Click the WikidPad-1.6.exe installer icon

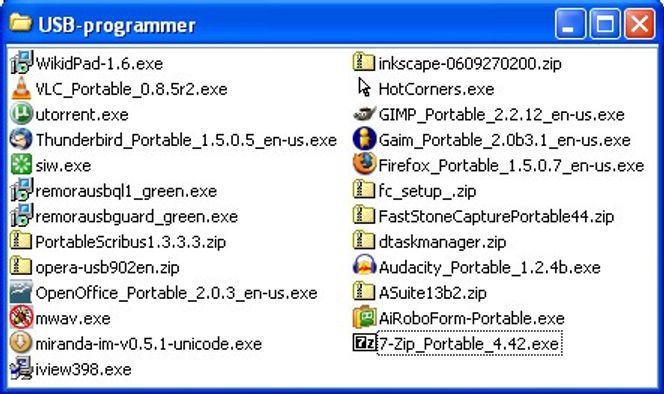21,63
